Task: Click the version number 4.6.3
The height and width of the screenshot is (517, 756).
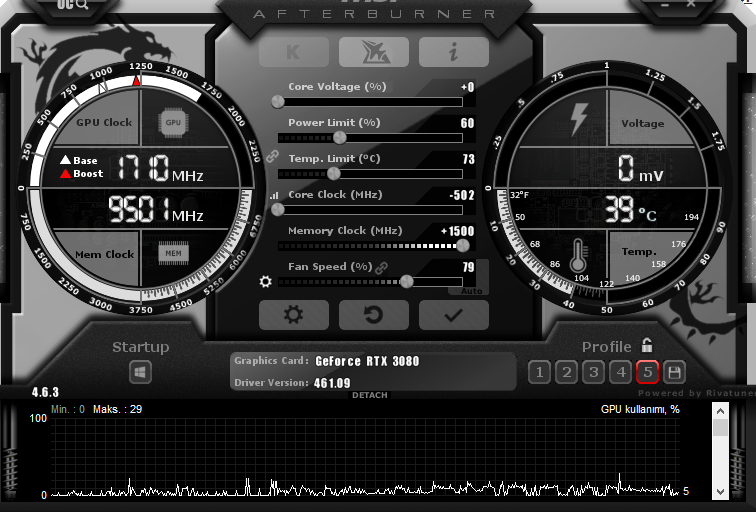Action: click(45, 392)
